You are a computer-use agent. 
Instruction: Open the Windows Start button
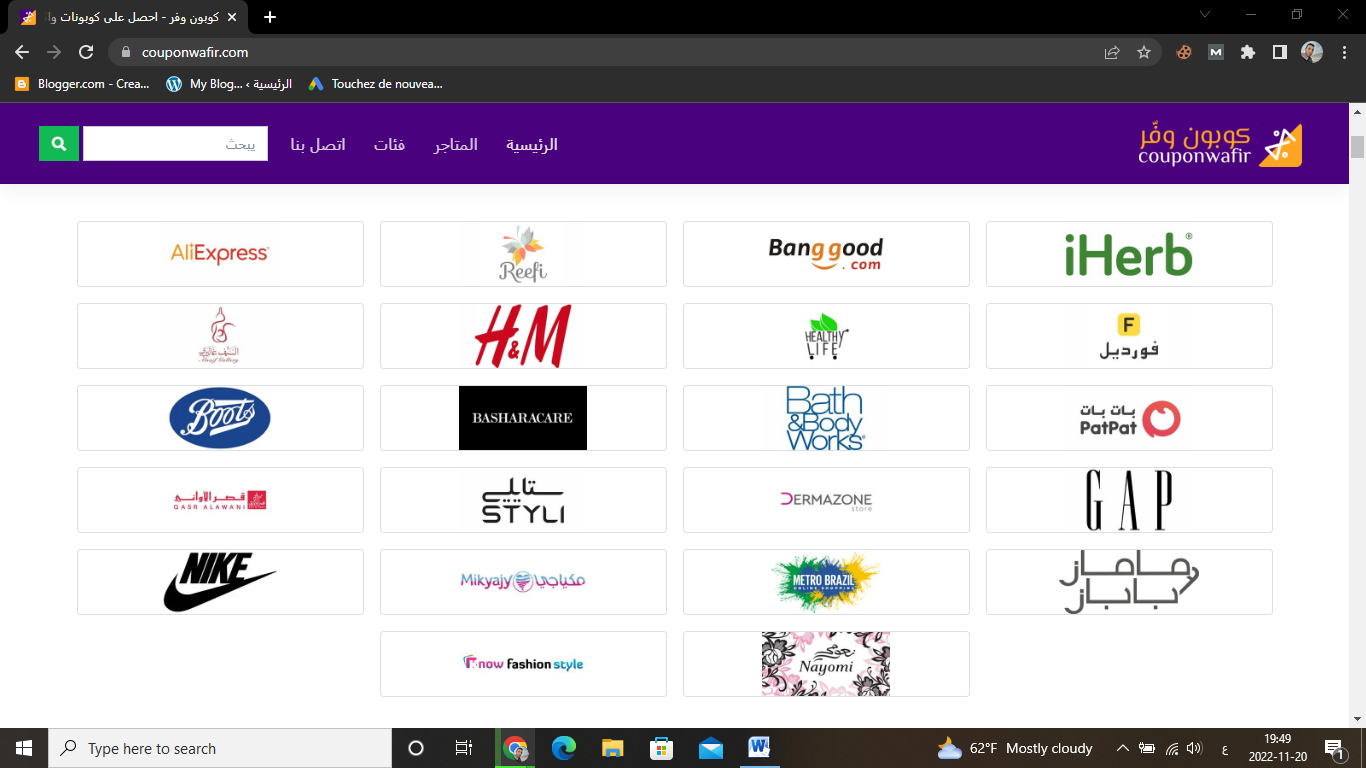tap(24, 748)
